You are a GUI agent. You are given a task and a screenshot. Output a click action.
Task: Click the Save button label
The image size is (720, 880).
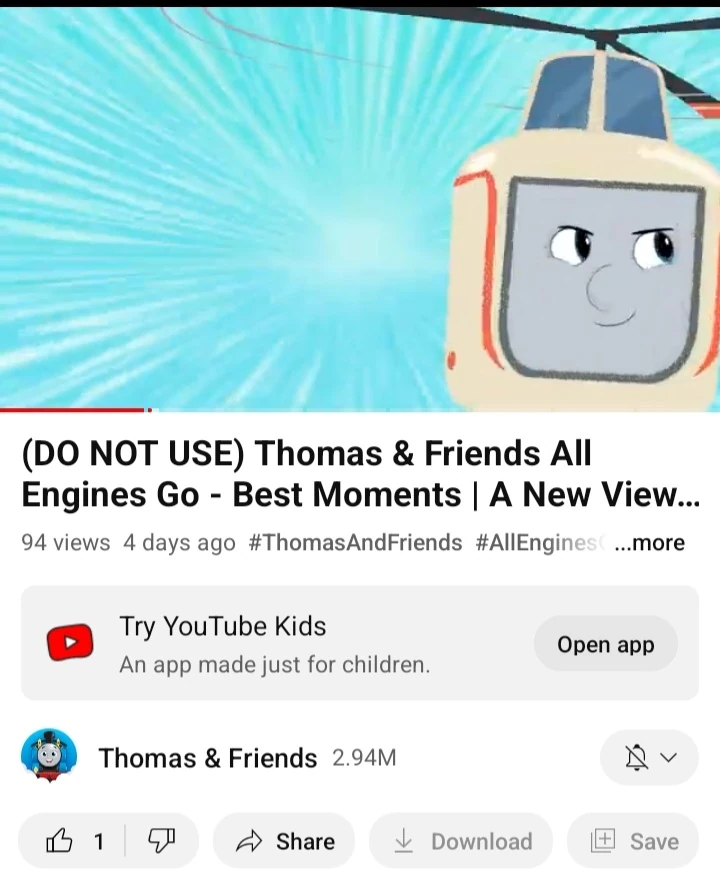[654, 841]
